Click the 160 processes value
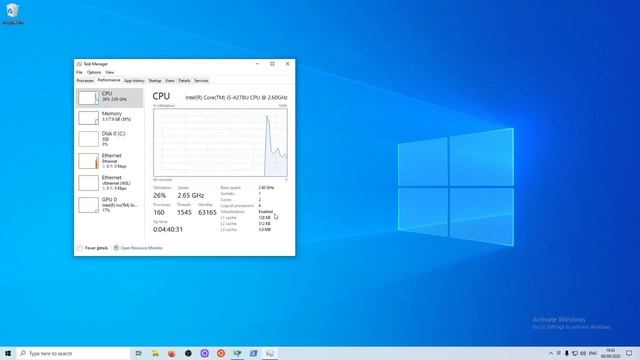Image resolution: width=640 pixels, height=360 pixels. click(x=159, y=213)
